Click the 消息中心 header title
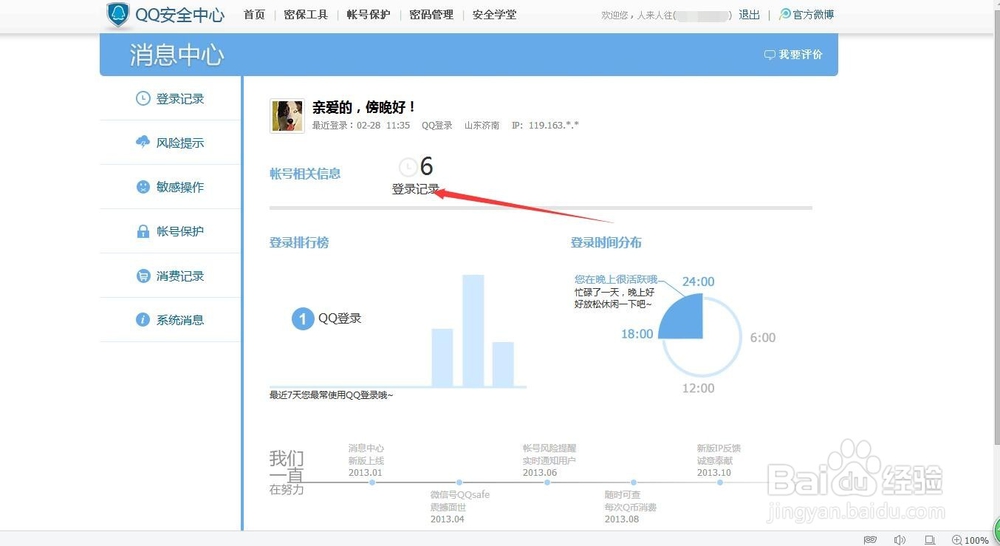 tap(177, 55)
